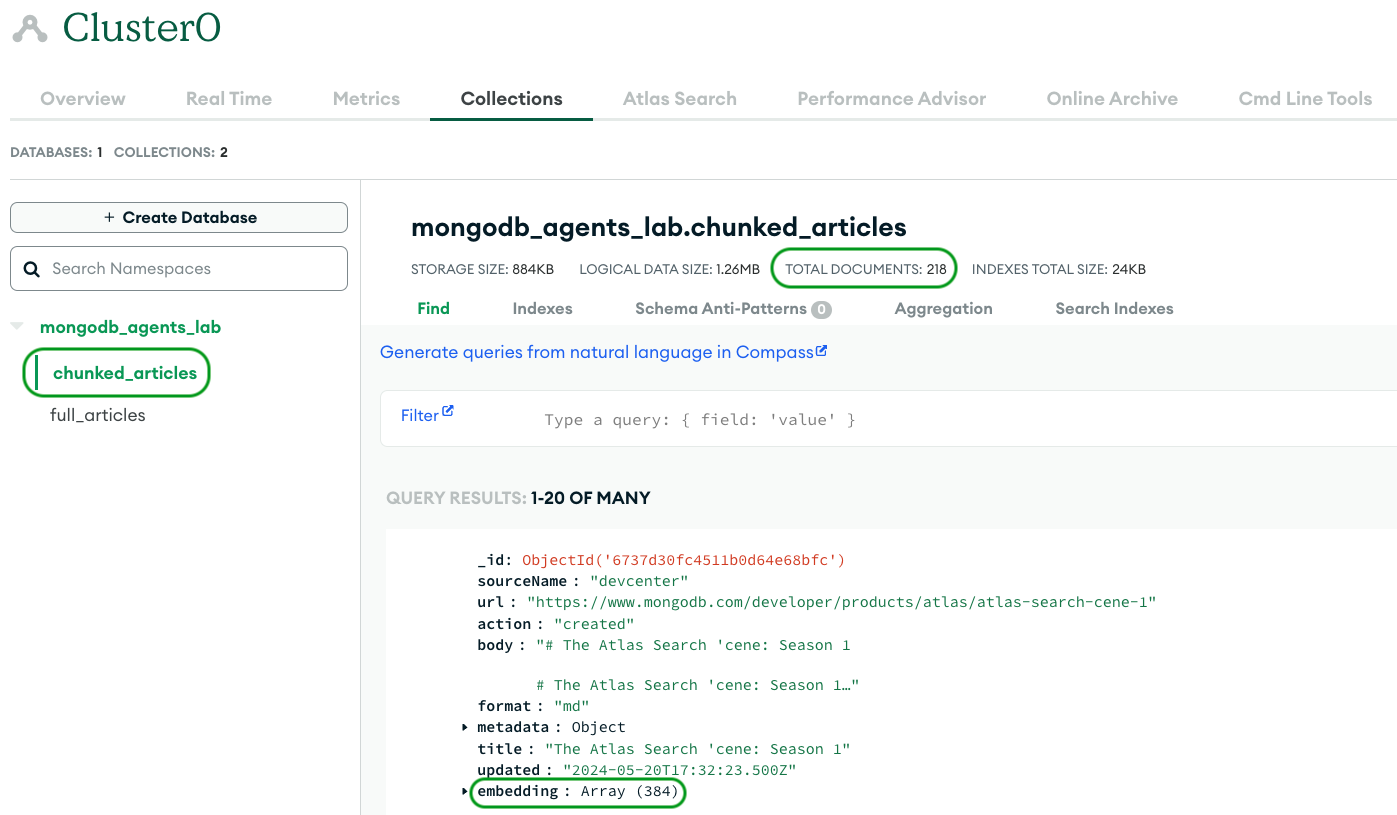Click the Cluster0 title
This screenshot has width=1397, height=815.
(x=142, y=27)
